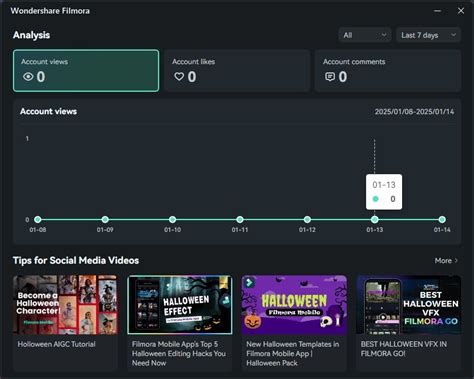Viewport: 474px width, 379px height.
Task: Click the Analysis heading
Action: pos(31,35)
